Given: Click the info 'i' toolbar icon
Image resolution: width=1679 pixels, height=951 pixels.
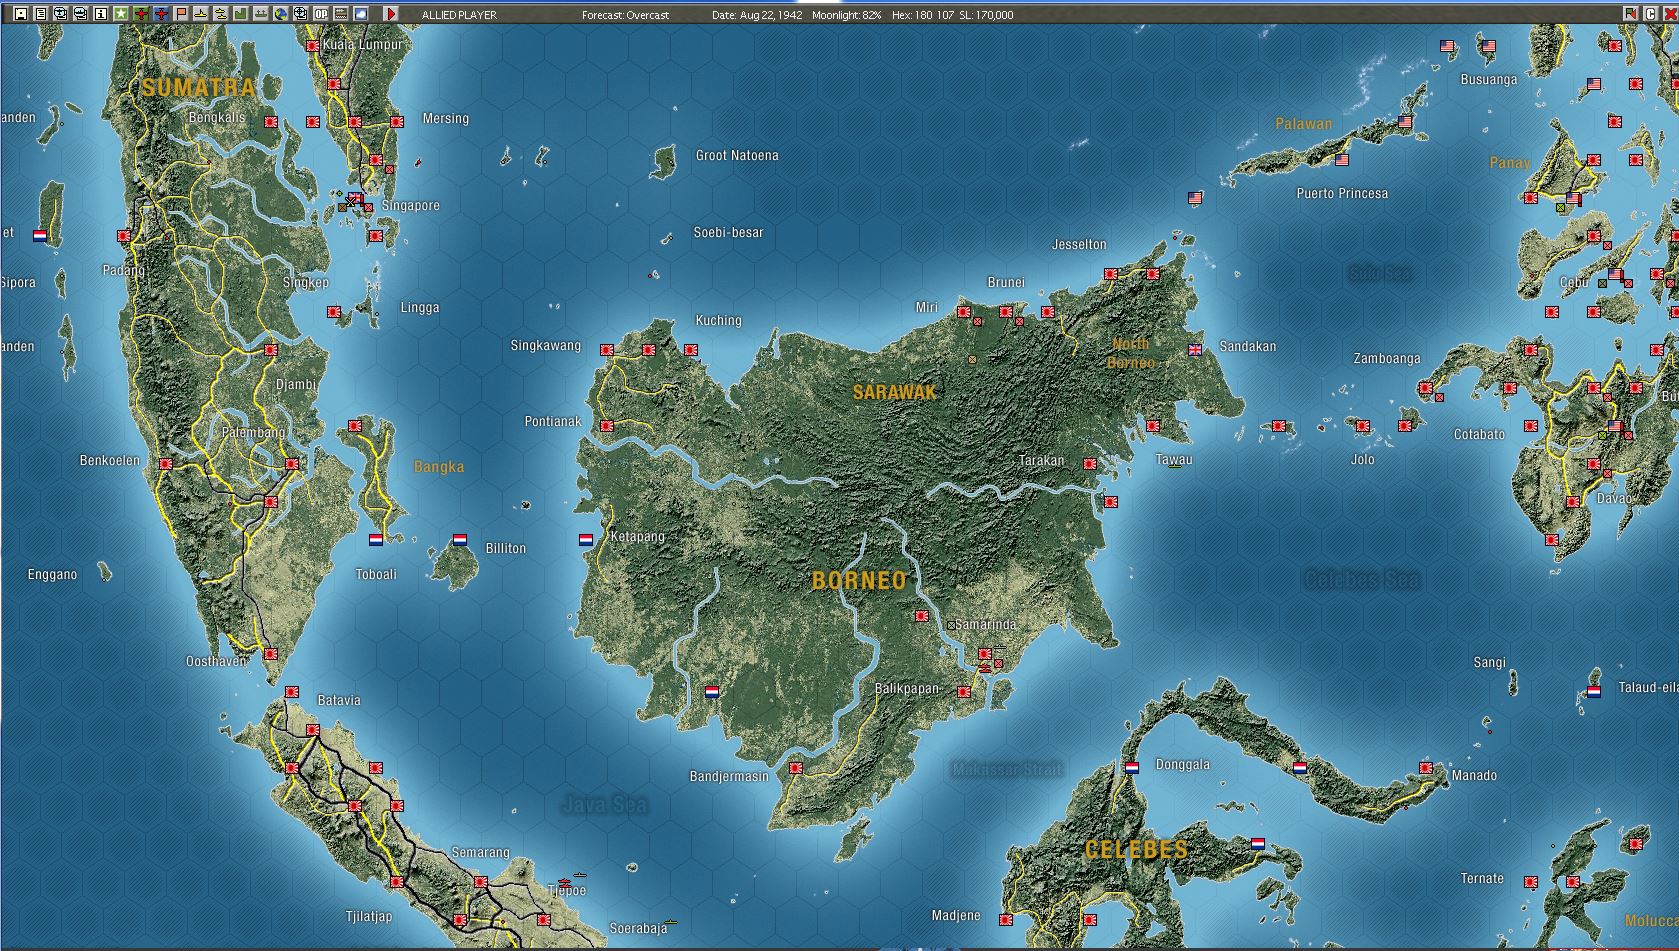Looking at the screenshot, I should coord(100,14).
